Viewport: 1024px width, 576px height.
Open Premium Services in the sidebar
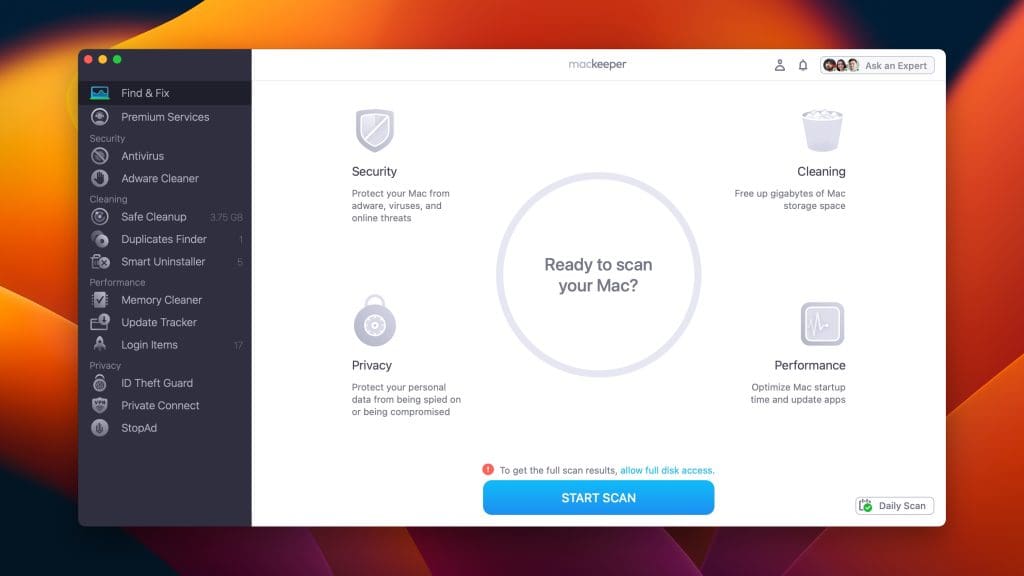coord(165,117)
